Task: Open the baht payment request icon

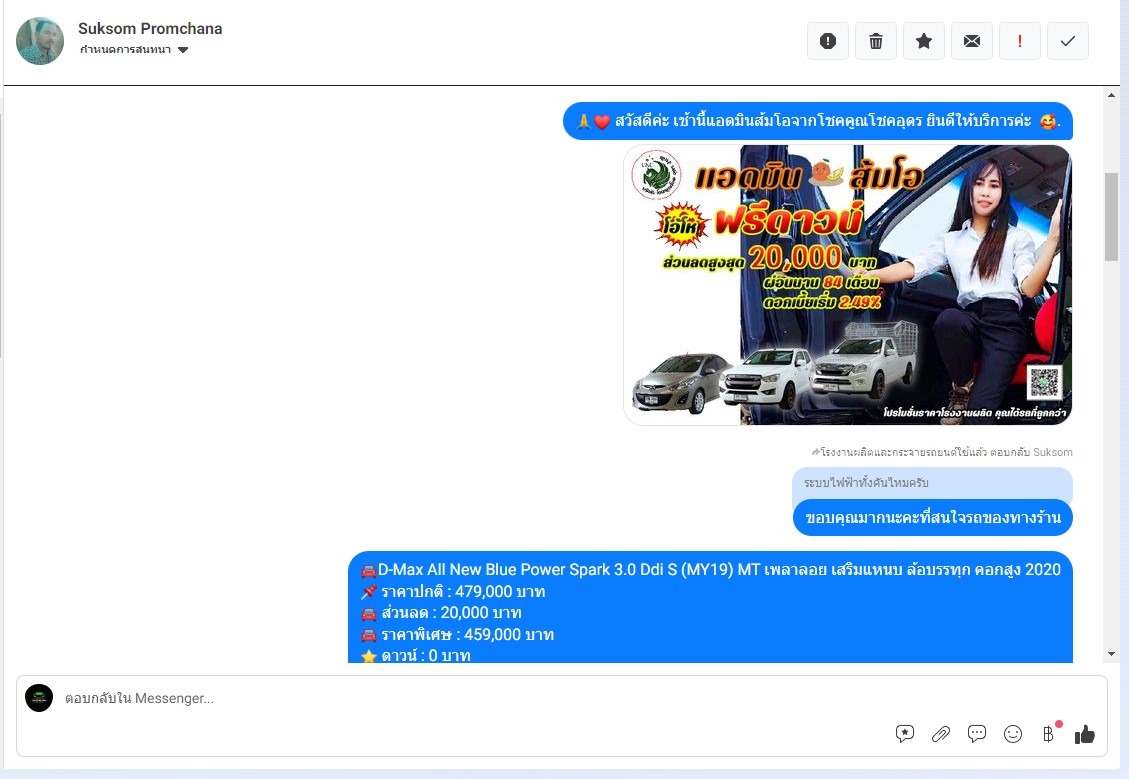Action: tap(1049, 734)
